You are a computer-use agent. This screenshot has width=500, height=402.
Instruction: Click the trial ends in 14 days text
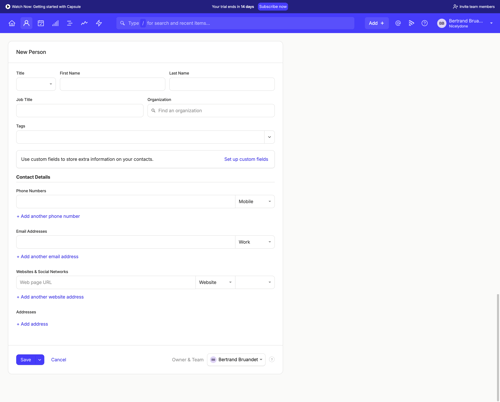pos(233,6)
